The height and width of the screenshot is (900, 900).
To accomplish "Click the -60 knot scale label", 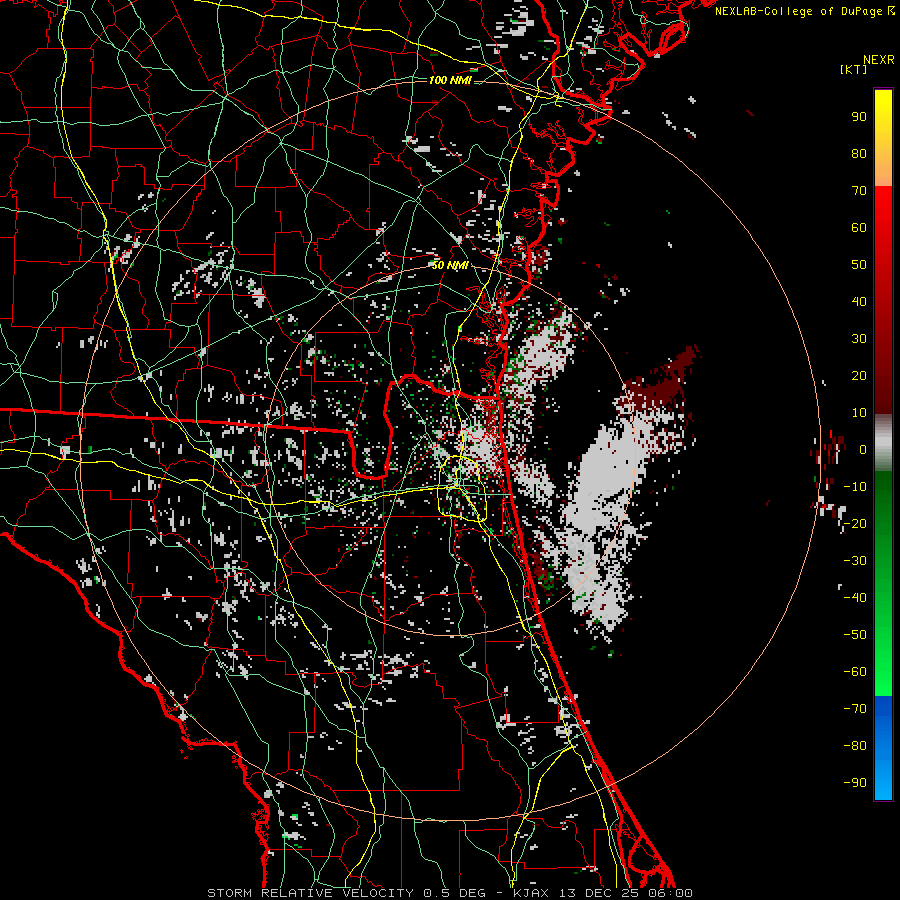I will click(x=855, y=672).
